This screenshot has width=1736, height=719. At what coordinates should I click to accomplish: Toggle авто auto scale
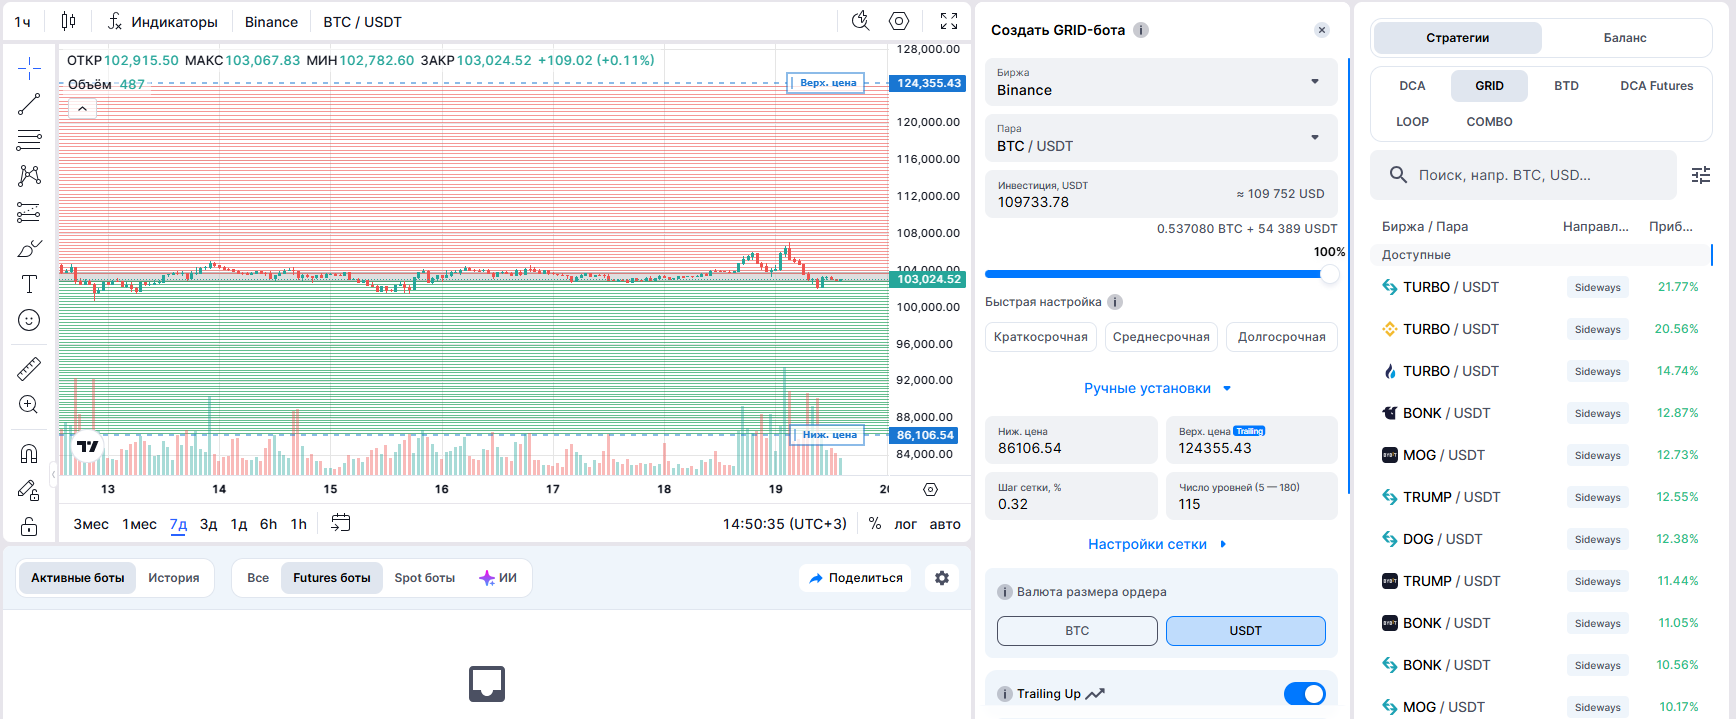click(945, 524)
